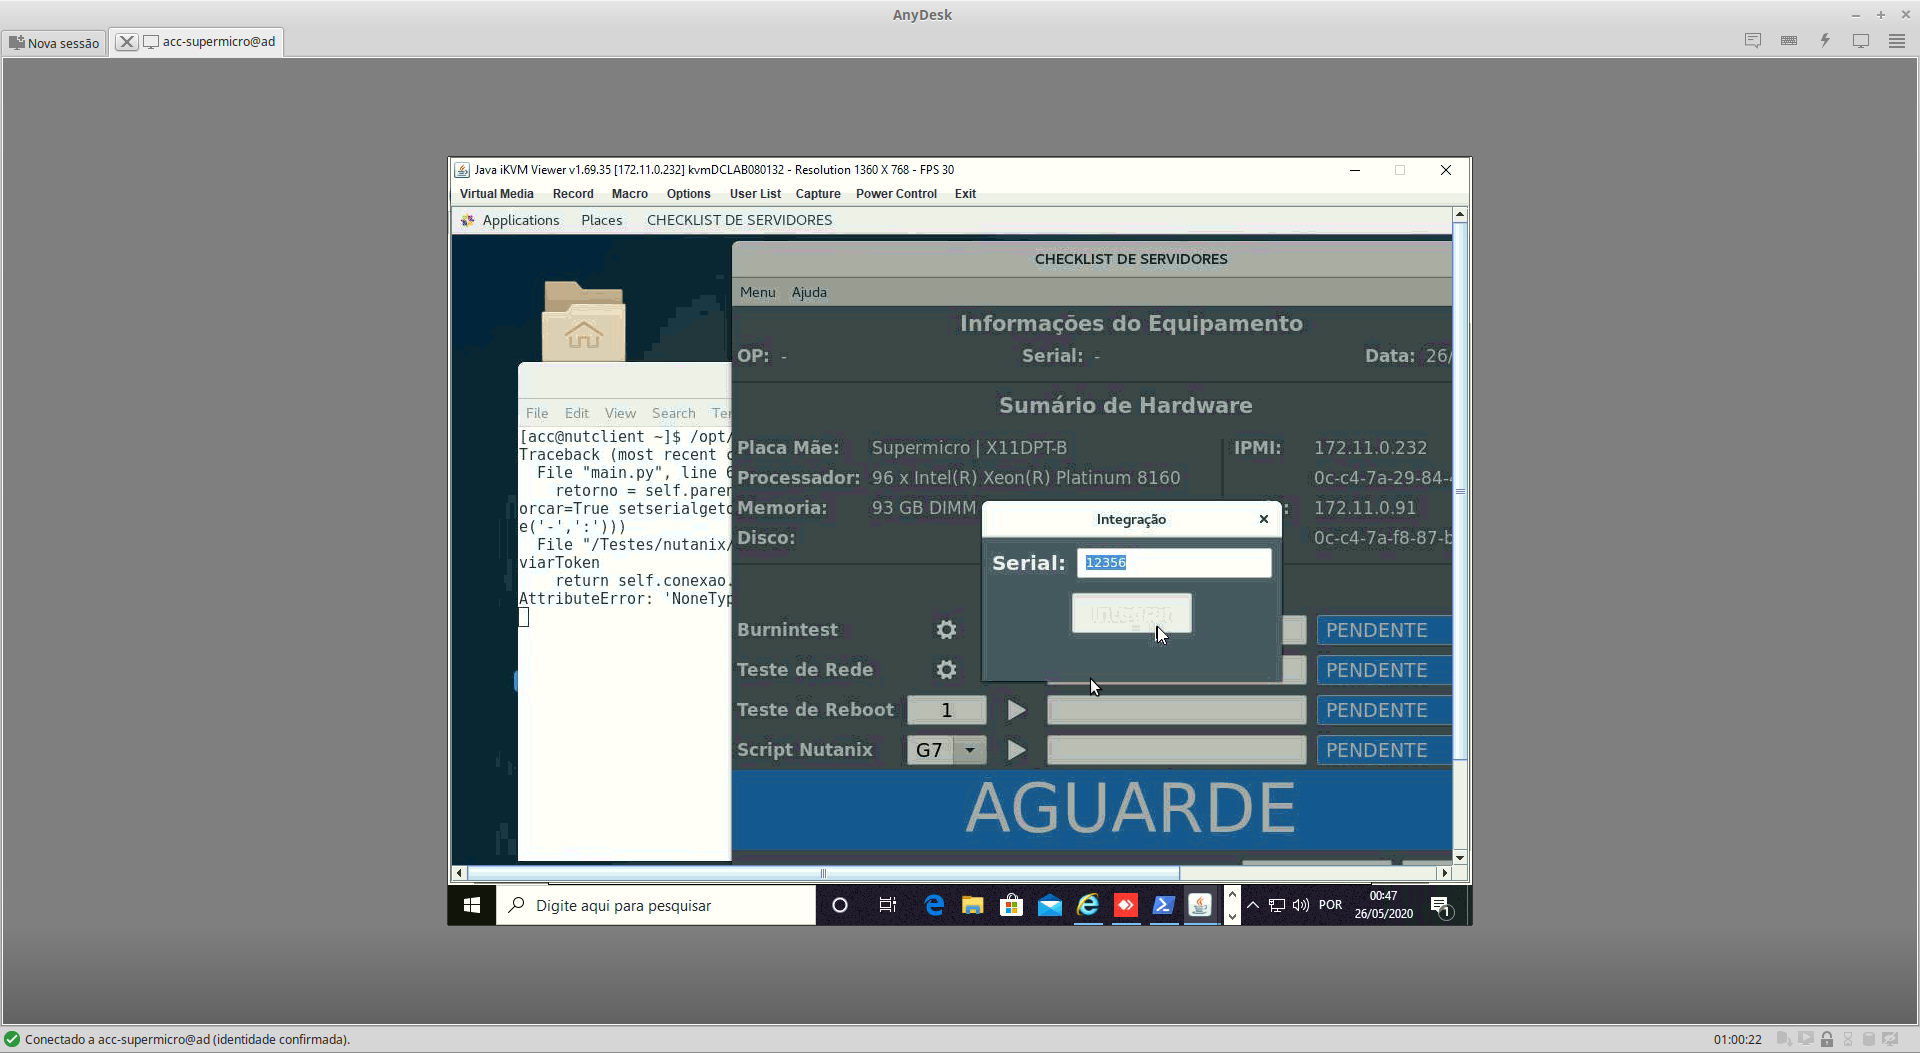Select acc-supermicro@ad session tab
Screen dimensions: 1920x1053
211,42
